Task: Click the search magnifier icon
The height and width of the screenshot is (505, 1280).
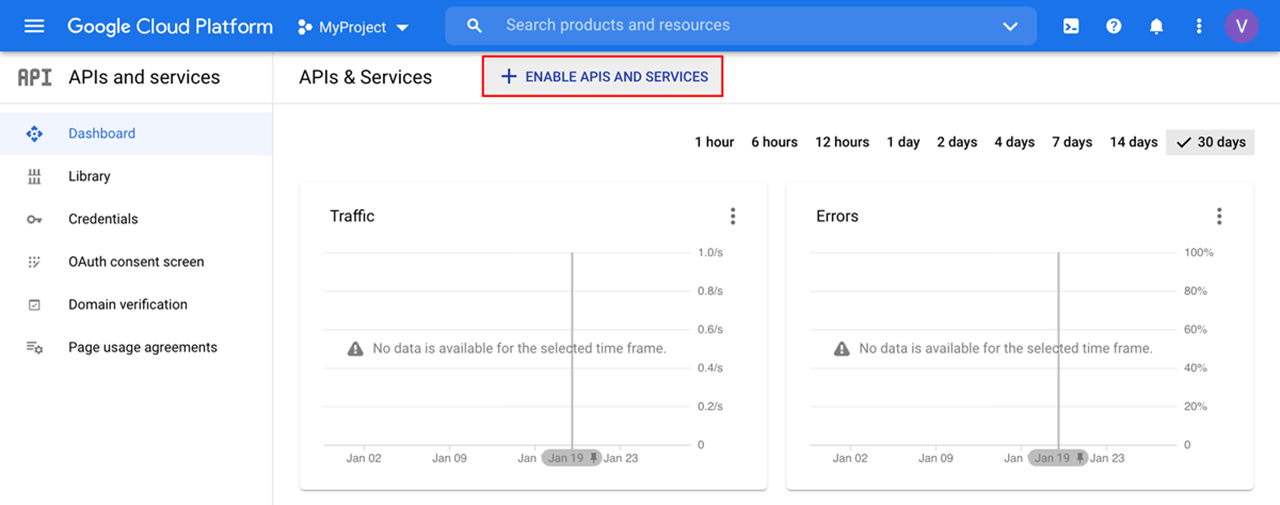Action: (475, 26)
